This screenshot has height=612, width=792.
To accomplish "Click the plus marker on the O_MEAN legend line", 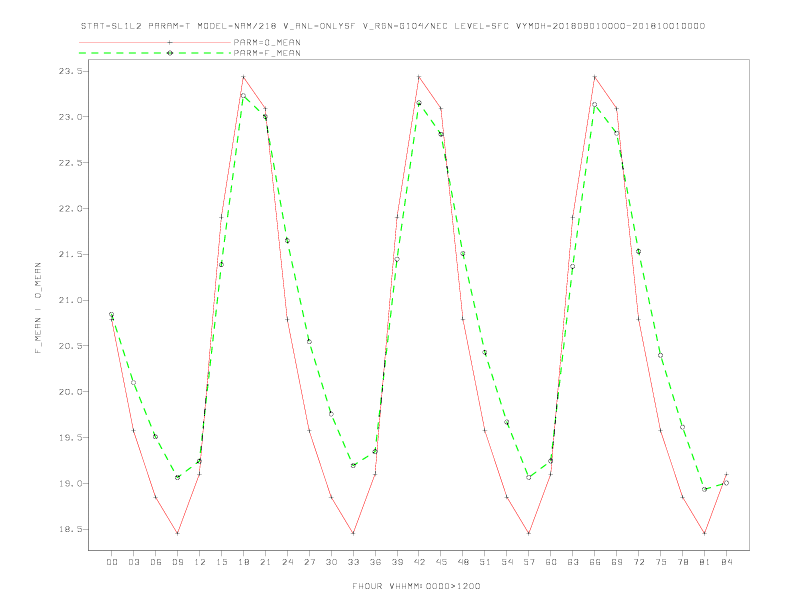I will pos(170,42).
